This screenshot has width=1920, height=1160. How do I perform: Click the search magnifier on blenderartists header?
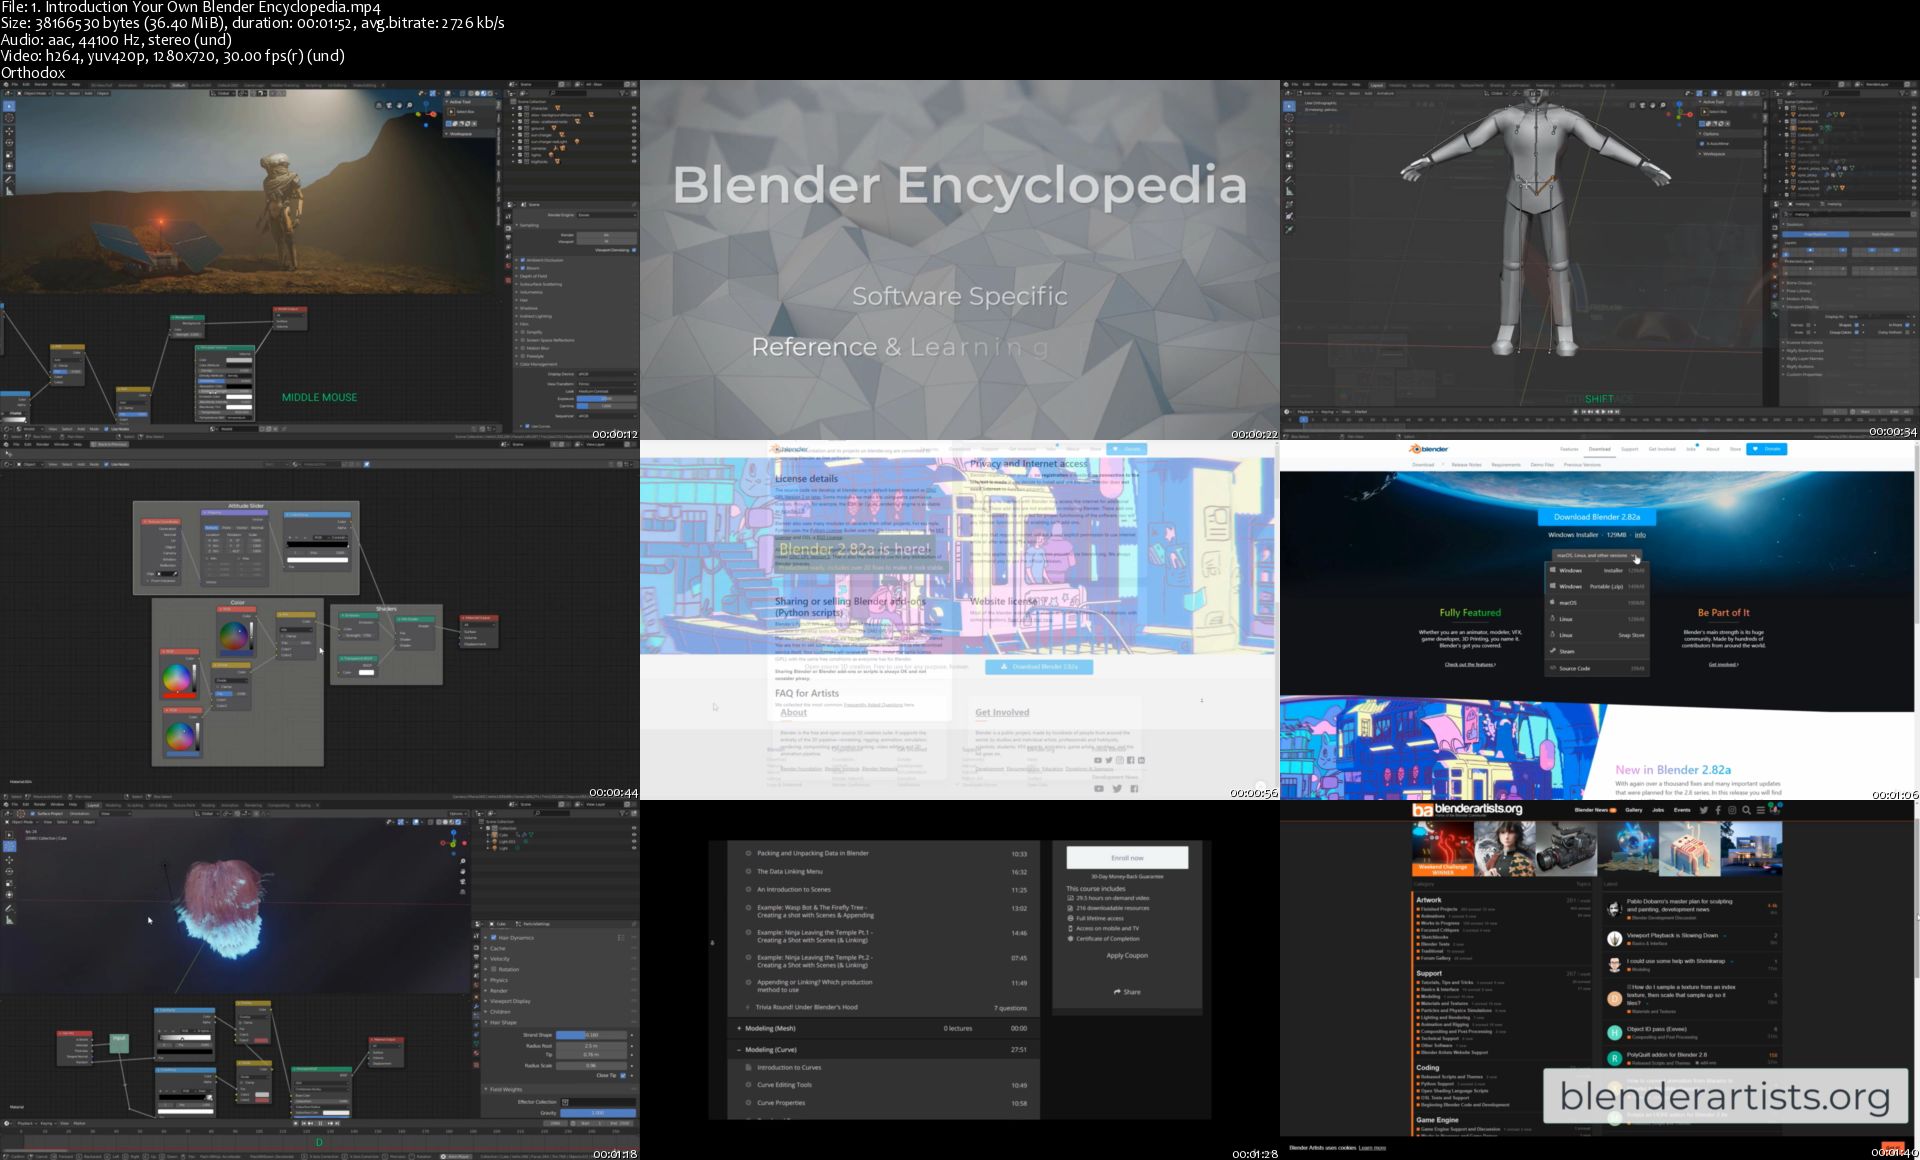click(x=1746, y=810)
